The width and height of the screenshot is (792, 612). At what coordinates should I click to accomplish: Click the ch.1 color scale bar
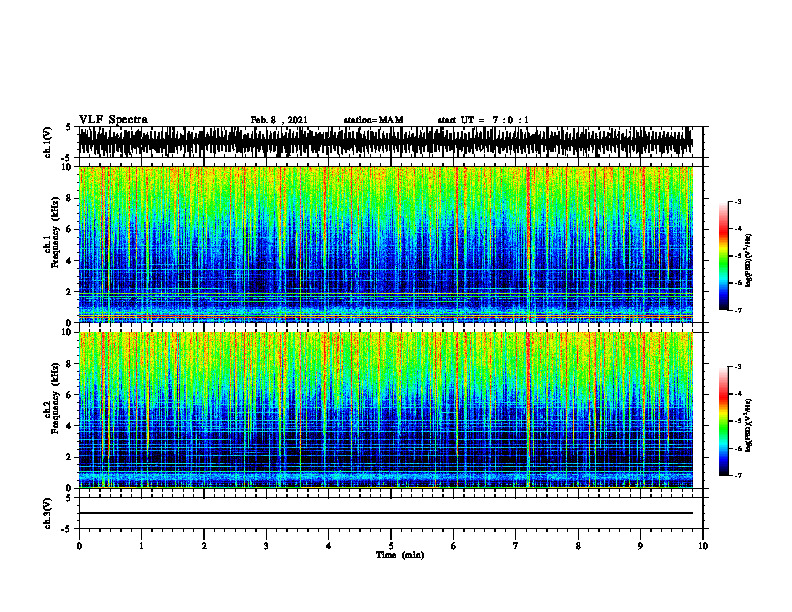724,256
